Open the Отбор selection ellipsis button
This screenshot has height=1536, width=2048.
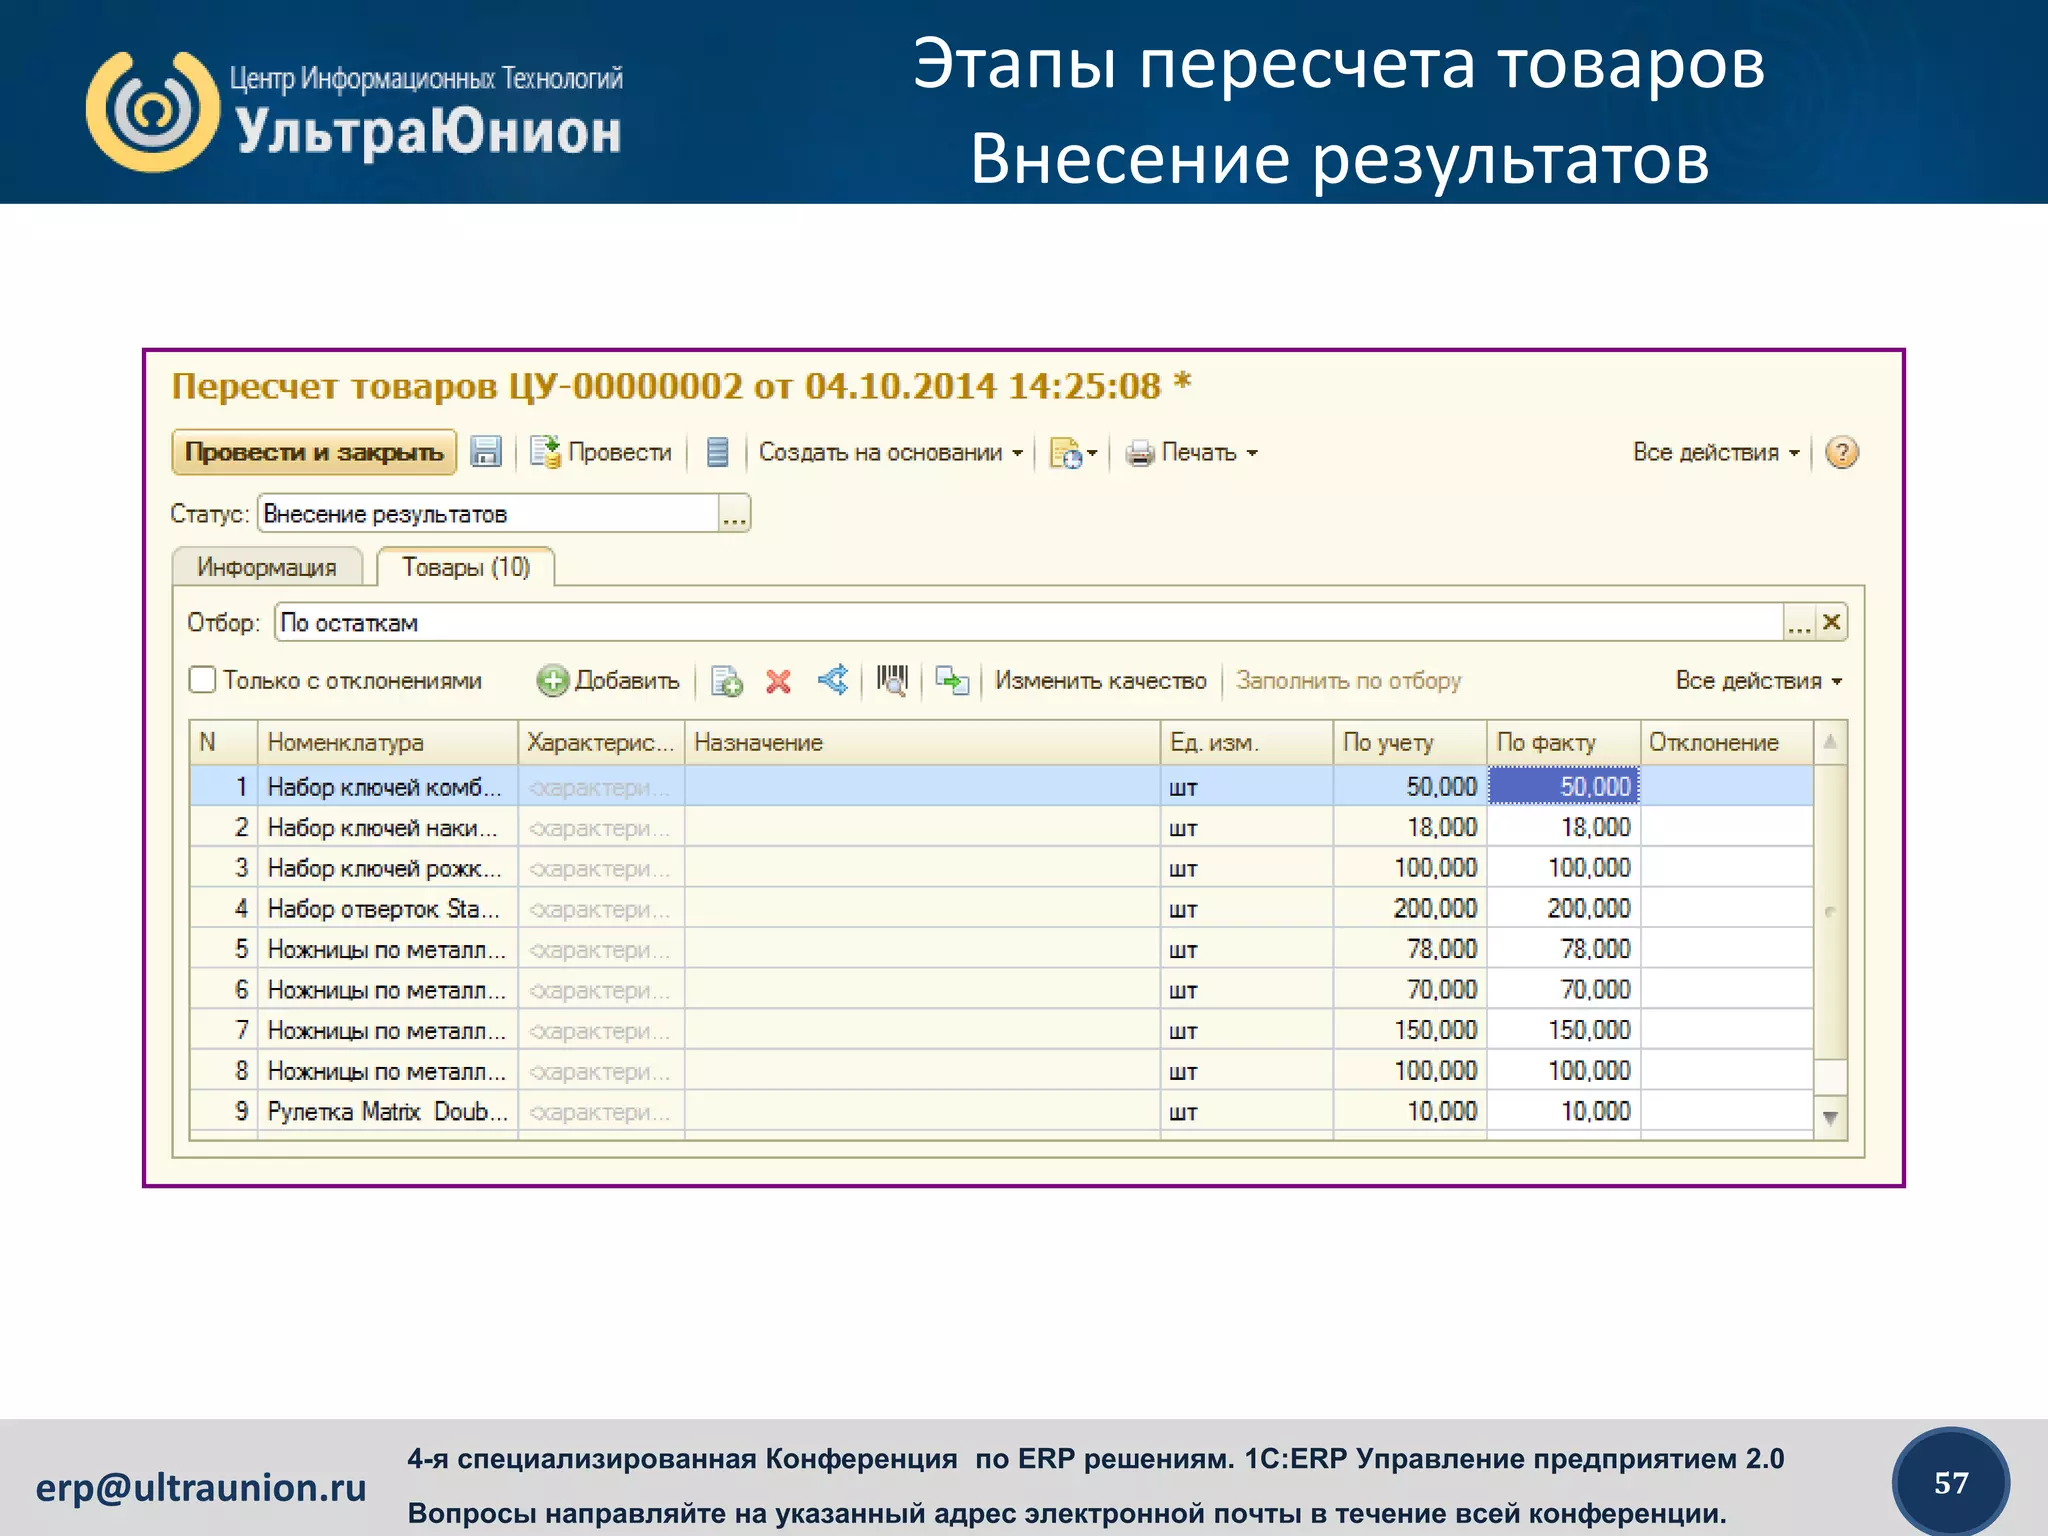coord(1800,622)
